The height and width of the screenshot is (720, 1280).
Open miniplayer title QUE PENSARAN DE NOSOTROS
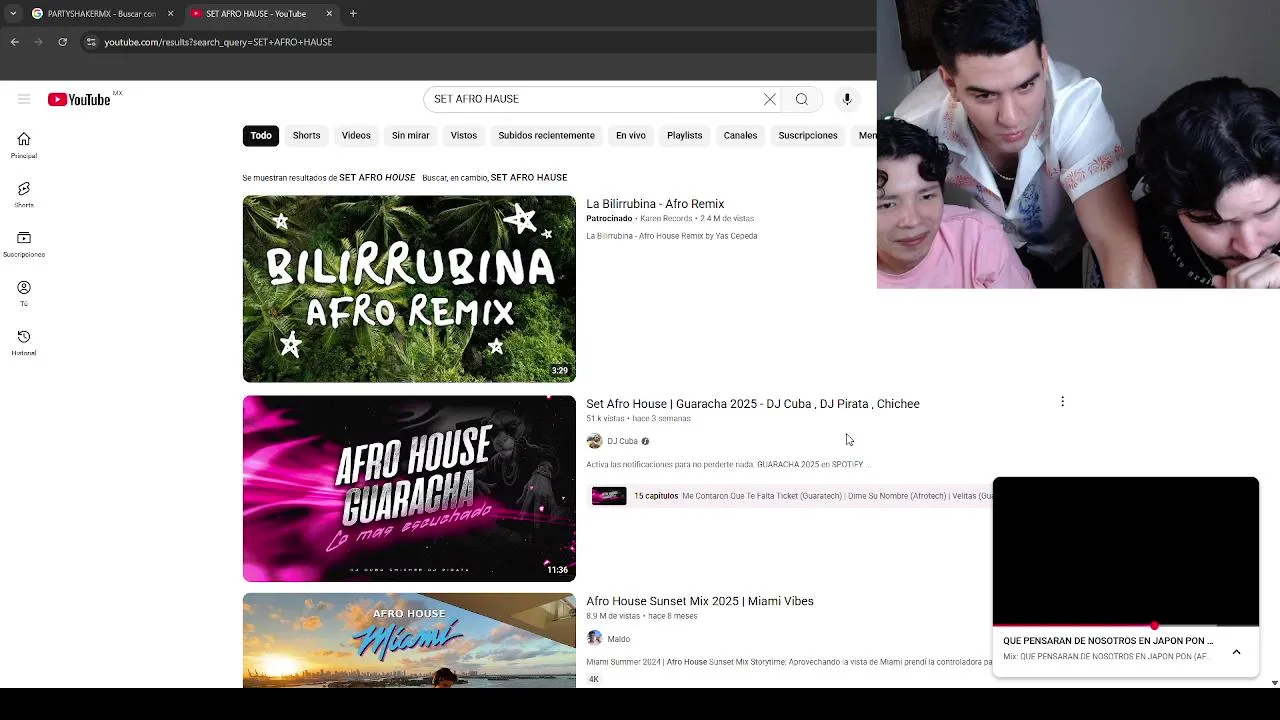pyautogui.click(x=1108, y=641)
